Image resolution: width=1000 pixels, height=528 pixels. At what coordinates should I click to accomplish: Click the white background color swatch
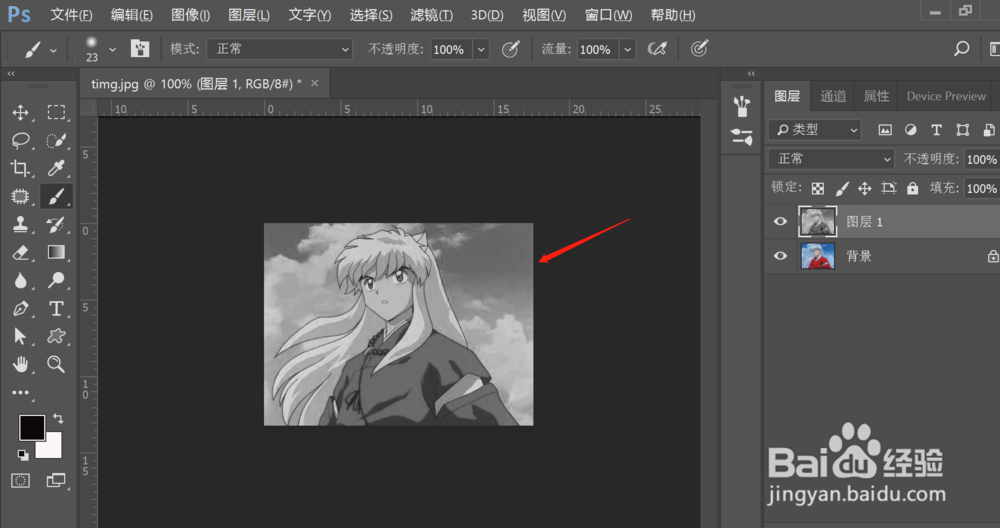(52, 448)
